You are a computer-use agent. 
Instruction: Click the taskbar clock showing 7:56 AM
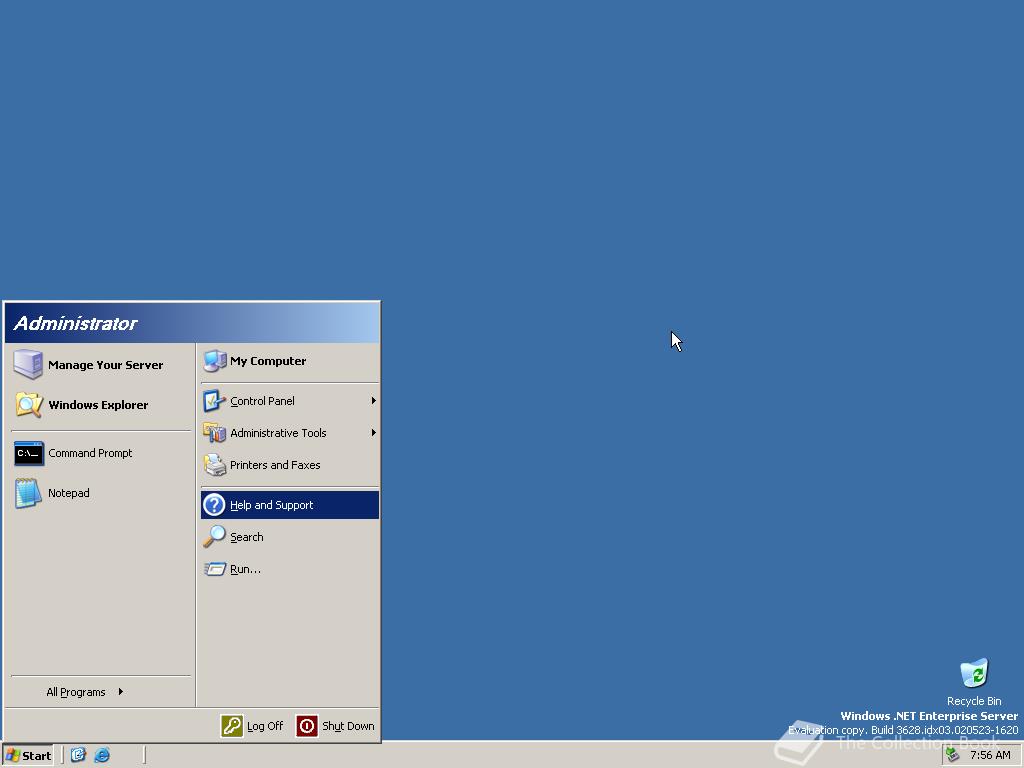tap(990, 756)
